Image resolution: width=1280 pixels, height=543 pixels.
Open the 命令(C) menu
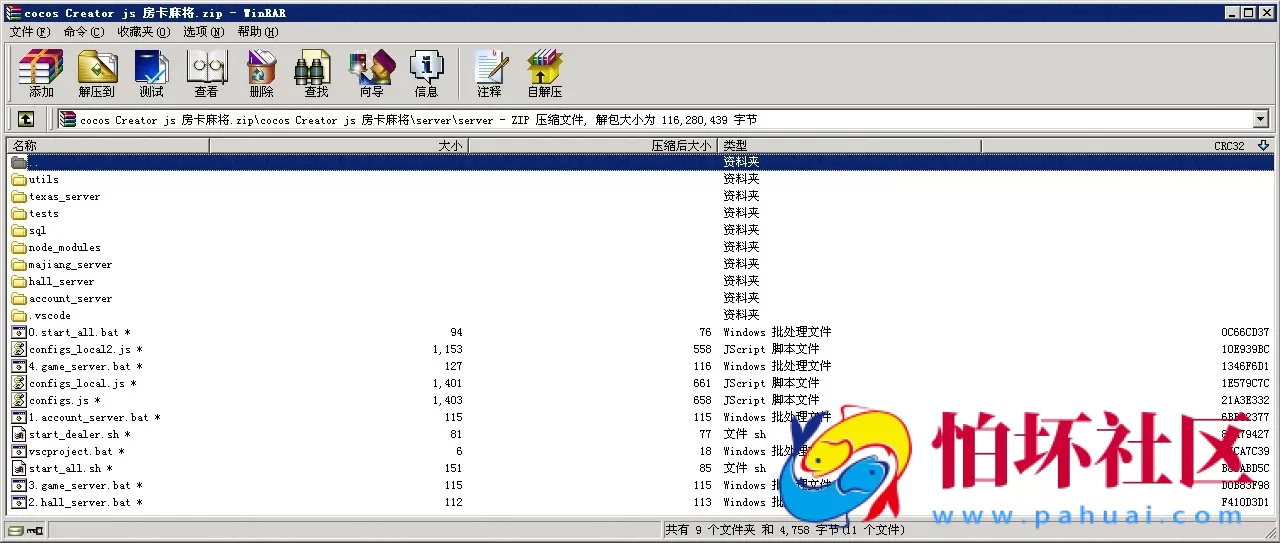(83, 32)
